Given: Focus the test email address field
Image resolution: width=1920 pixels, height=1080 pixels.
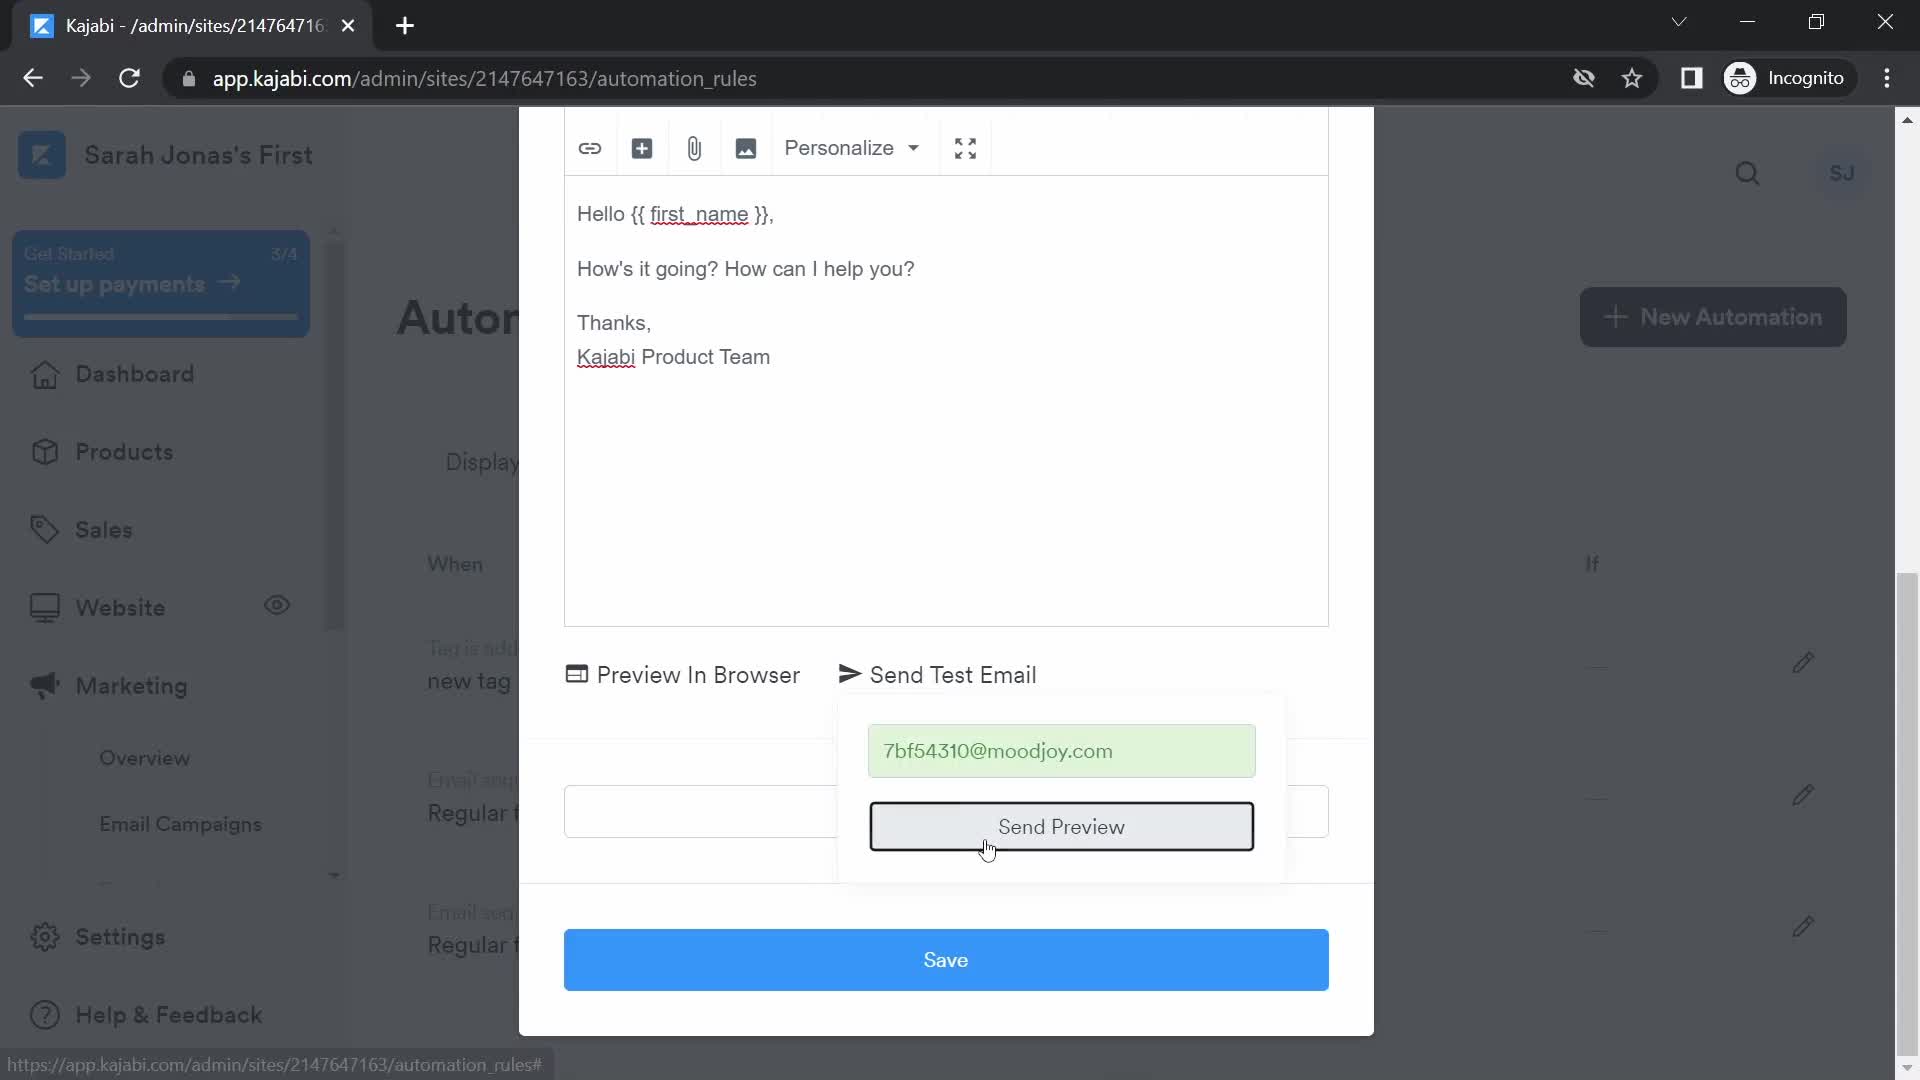Looking at the screenshot, I should click(x=1061, y=751).
